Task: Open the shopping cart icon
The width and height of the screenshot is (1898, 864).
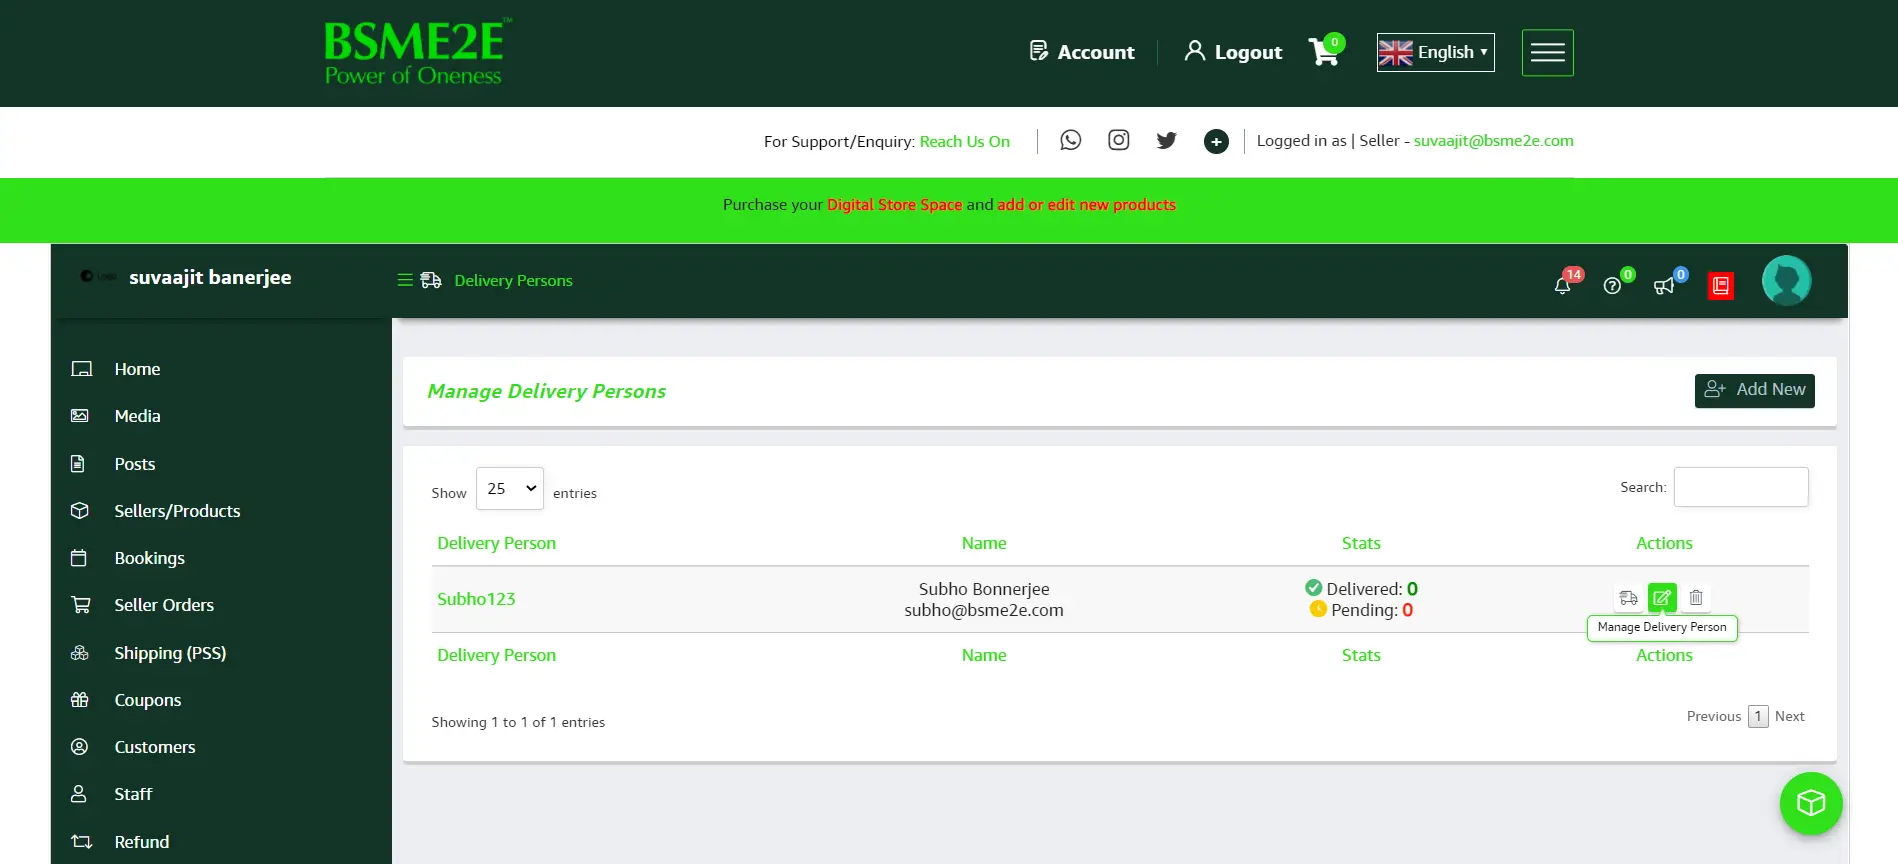Action: (1325, 51)
